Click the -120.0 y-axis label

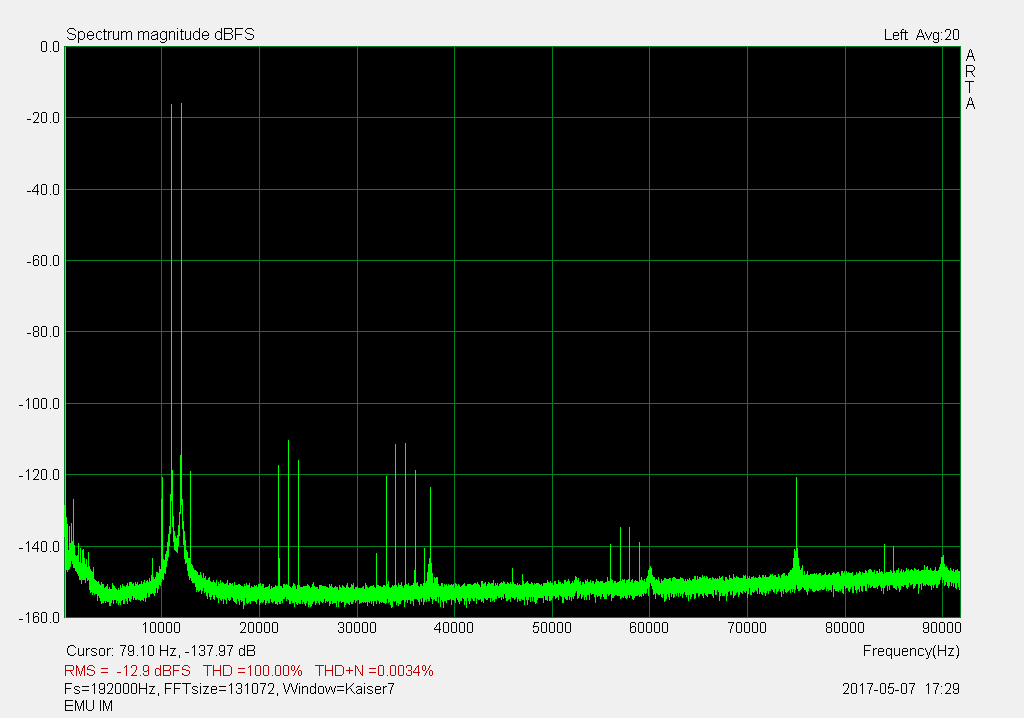[x=39, y=475]
